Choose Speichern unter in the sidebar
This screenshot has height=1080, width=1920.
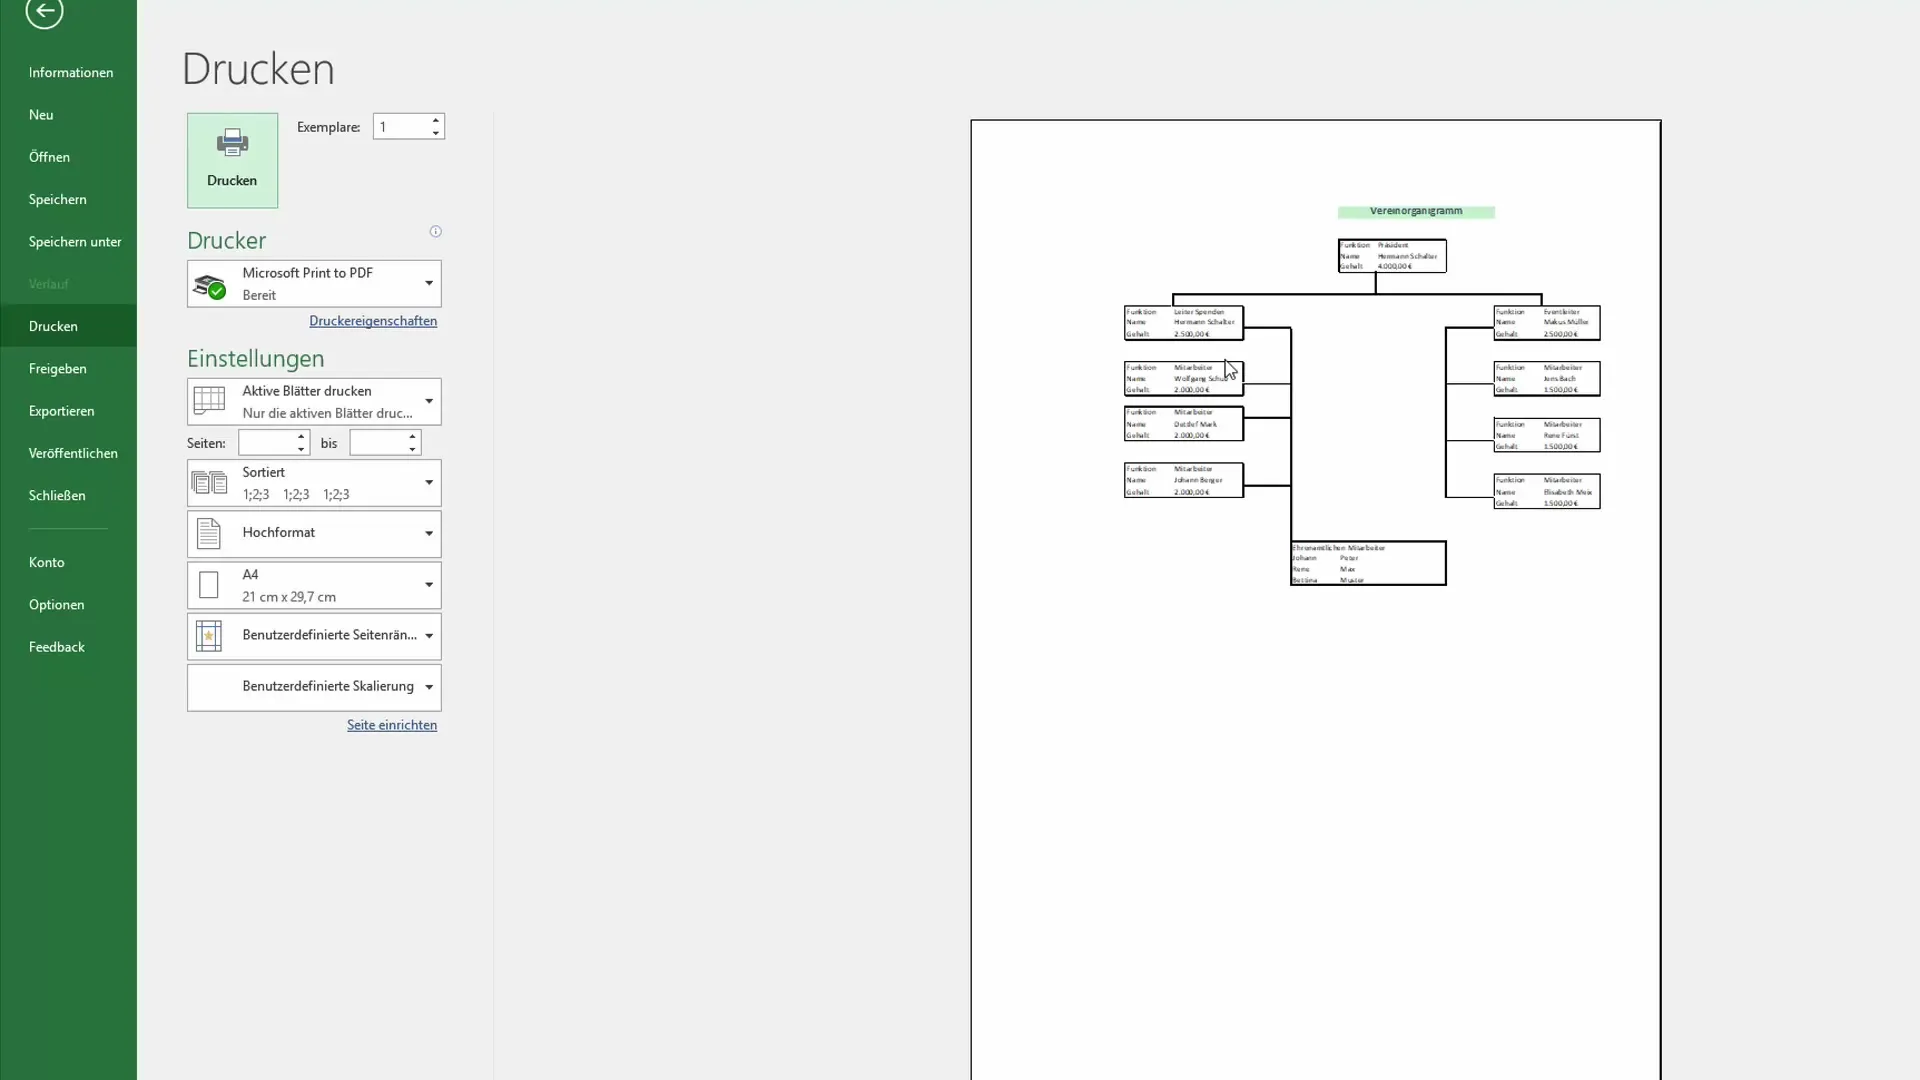pyautogui.click(x=68, y=241)
